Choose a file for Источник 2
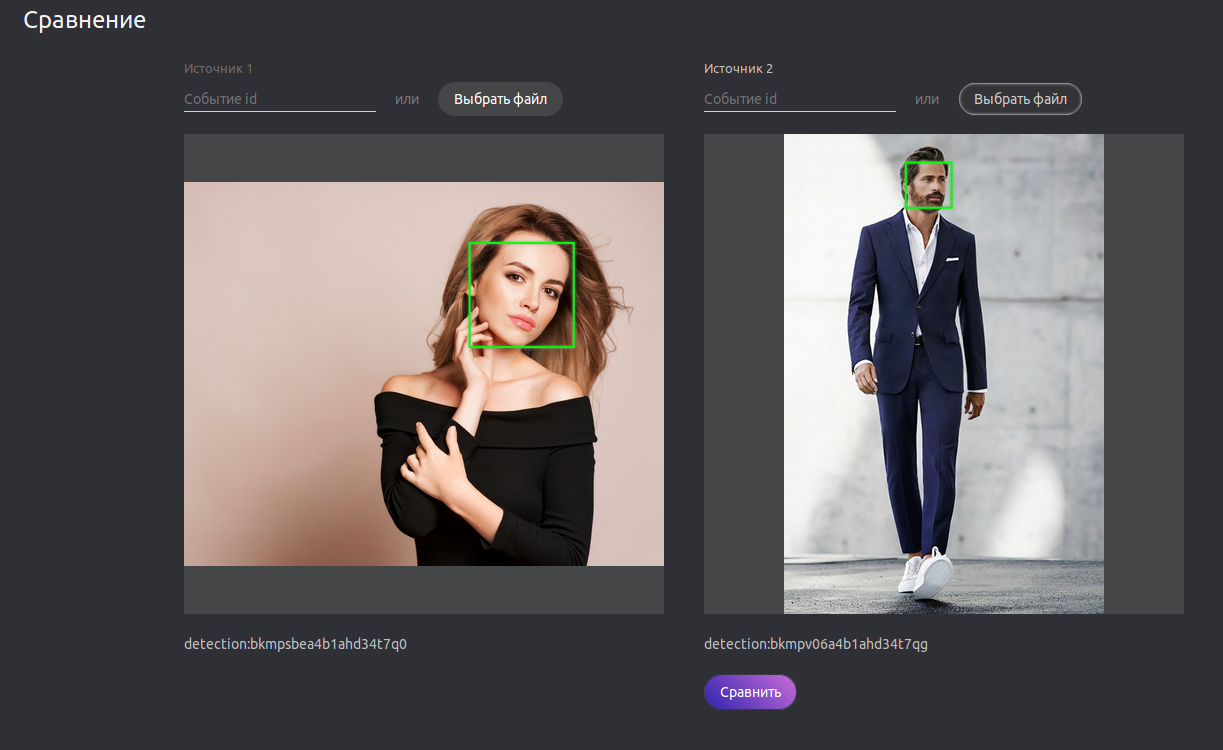Screen dimensions: 1223x750 tap(1020, 99)
